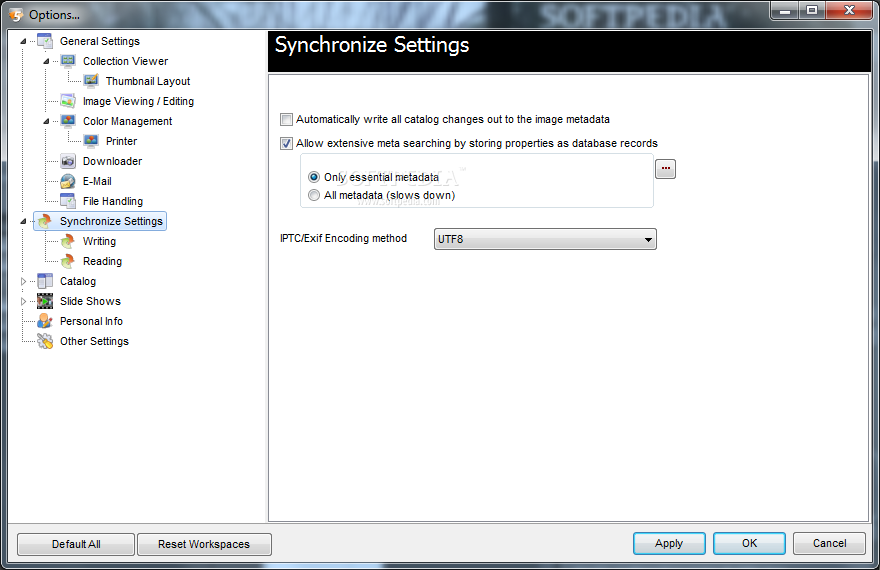The image size is (880, 570).
Task: Maximize the Options window
Action: (x=812, y=10)
